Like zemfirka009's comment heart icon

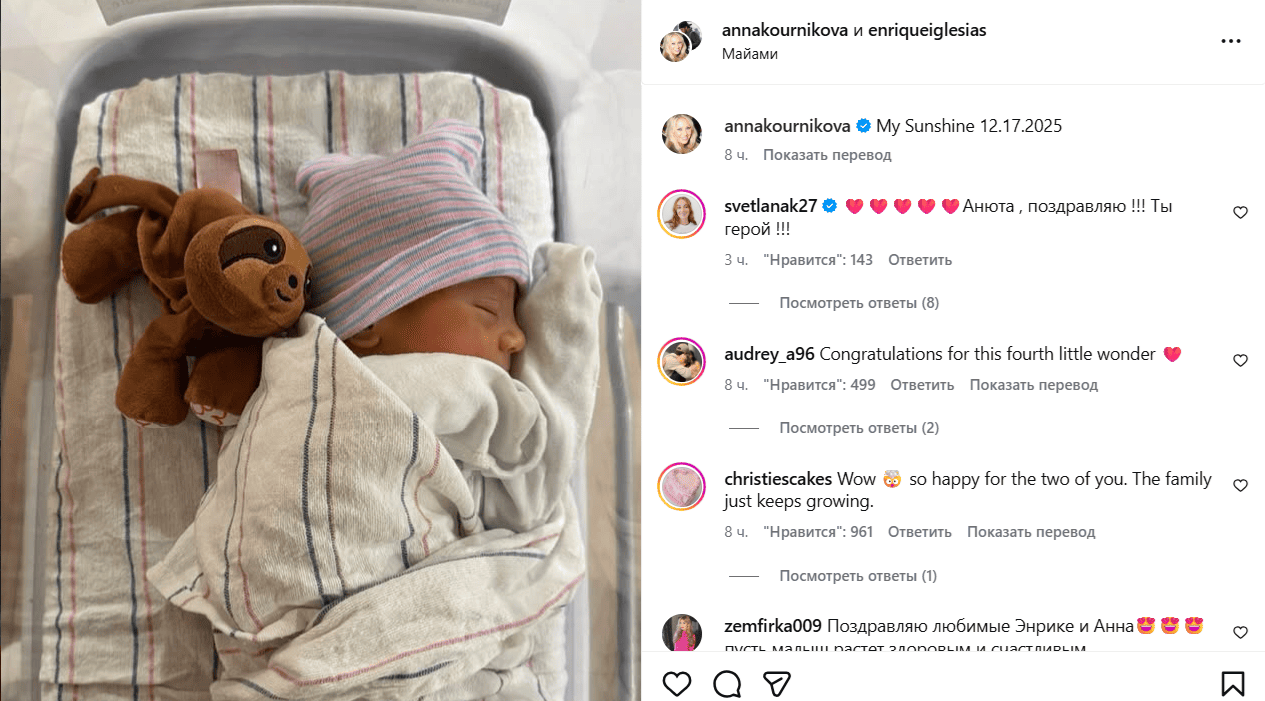(1240, 632)
